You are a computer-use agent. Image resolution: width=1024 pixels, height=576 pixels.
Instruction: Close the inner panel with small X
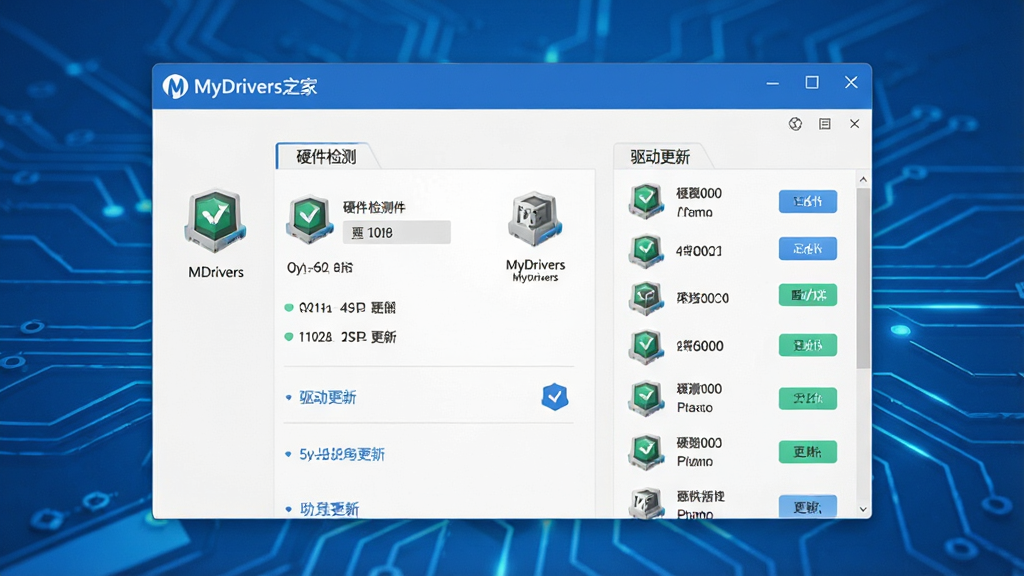point(854,123)
